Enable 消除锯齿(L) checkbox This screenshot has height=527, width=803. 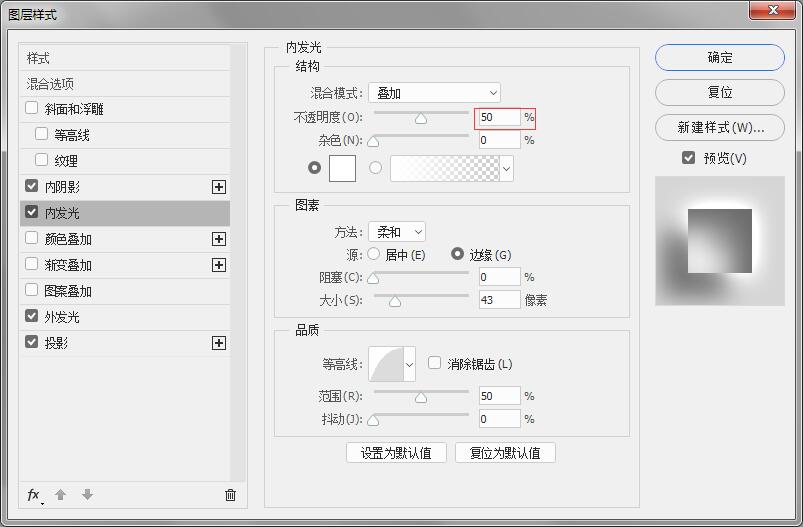tap(434, 363)
